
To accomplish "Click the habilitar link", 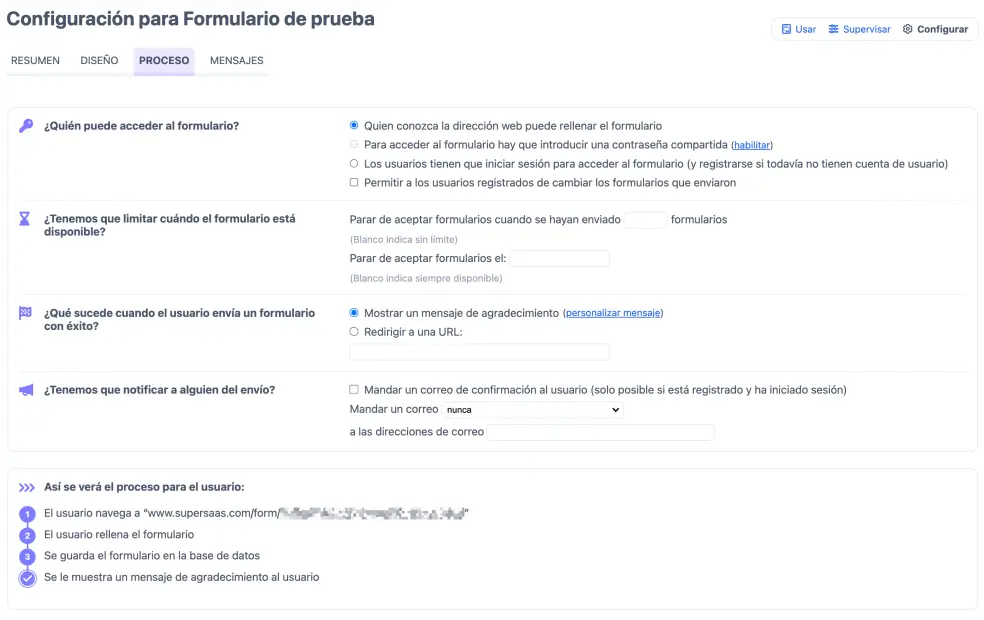I will tap(752, 144).
